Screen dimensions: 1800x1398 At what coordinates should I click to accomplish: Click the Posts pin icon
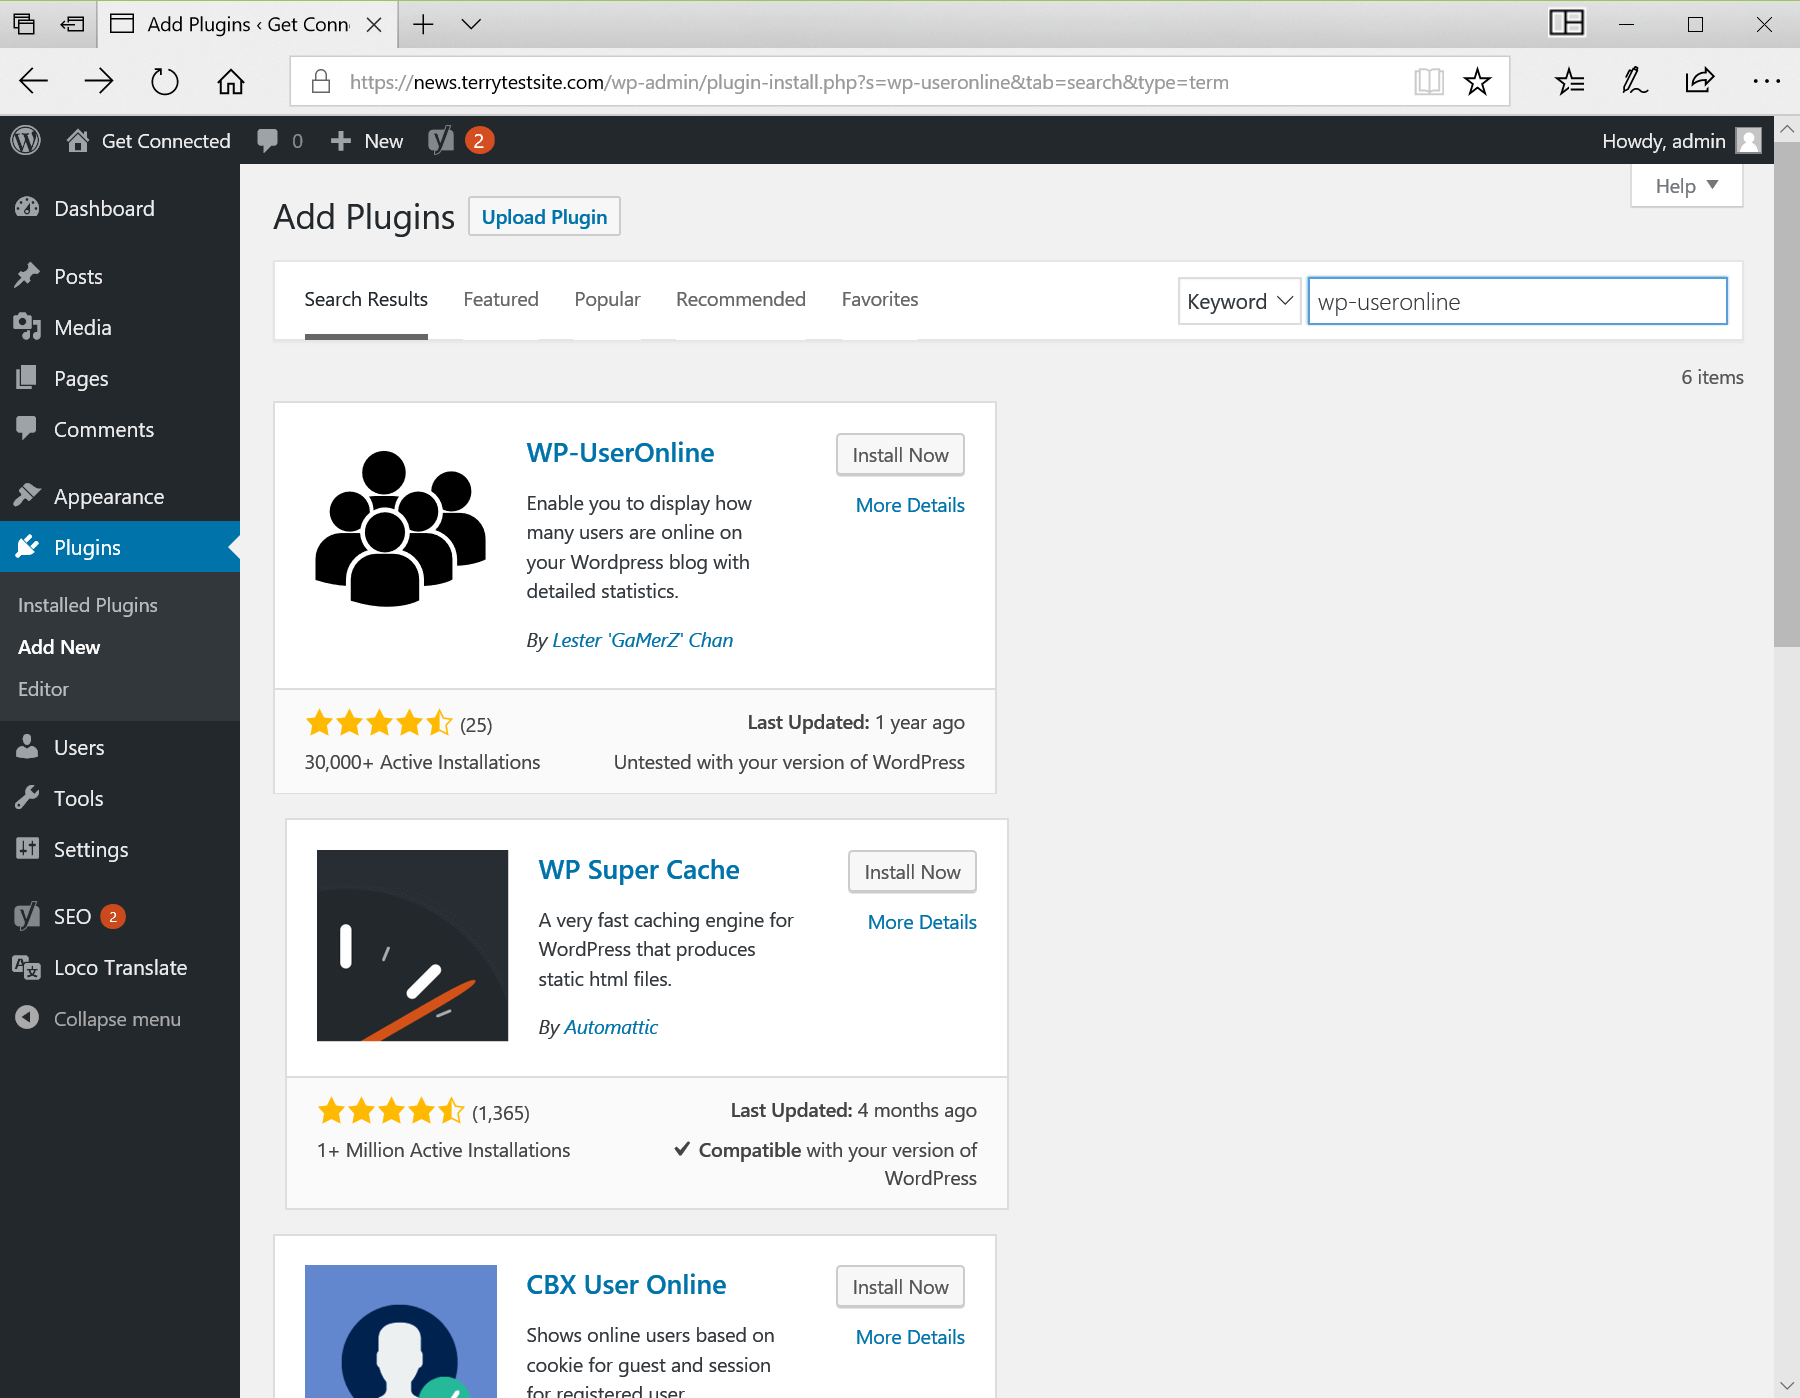(x=27, y=276)
